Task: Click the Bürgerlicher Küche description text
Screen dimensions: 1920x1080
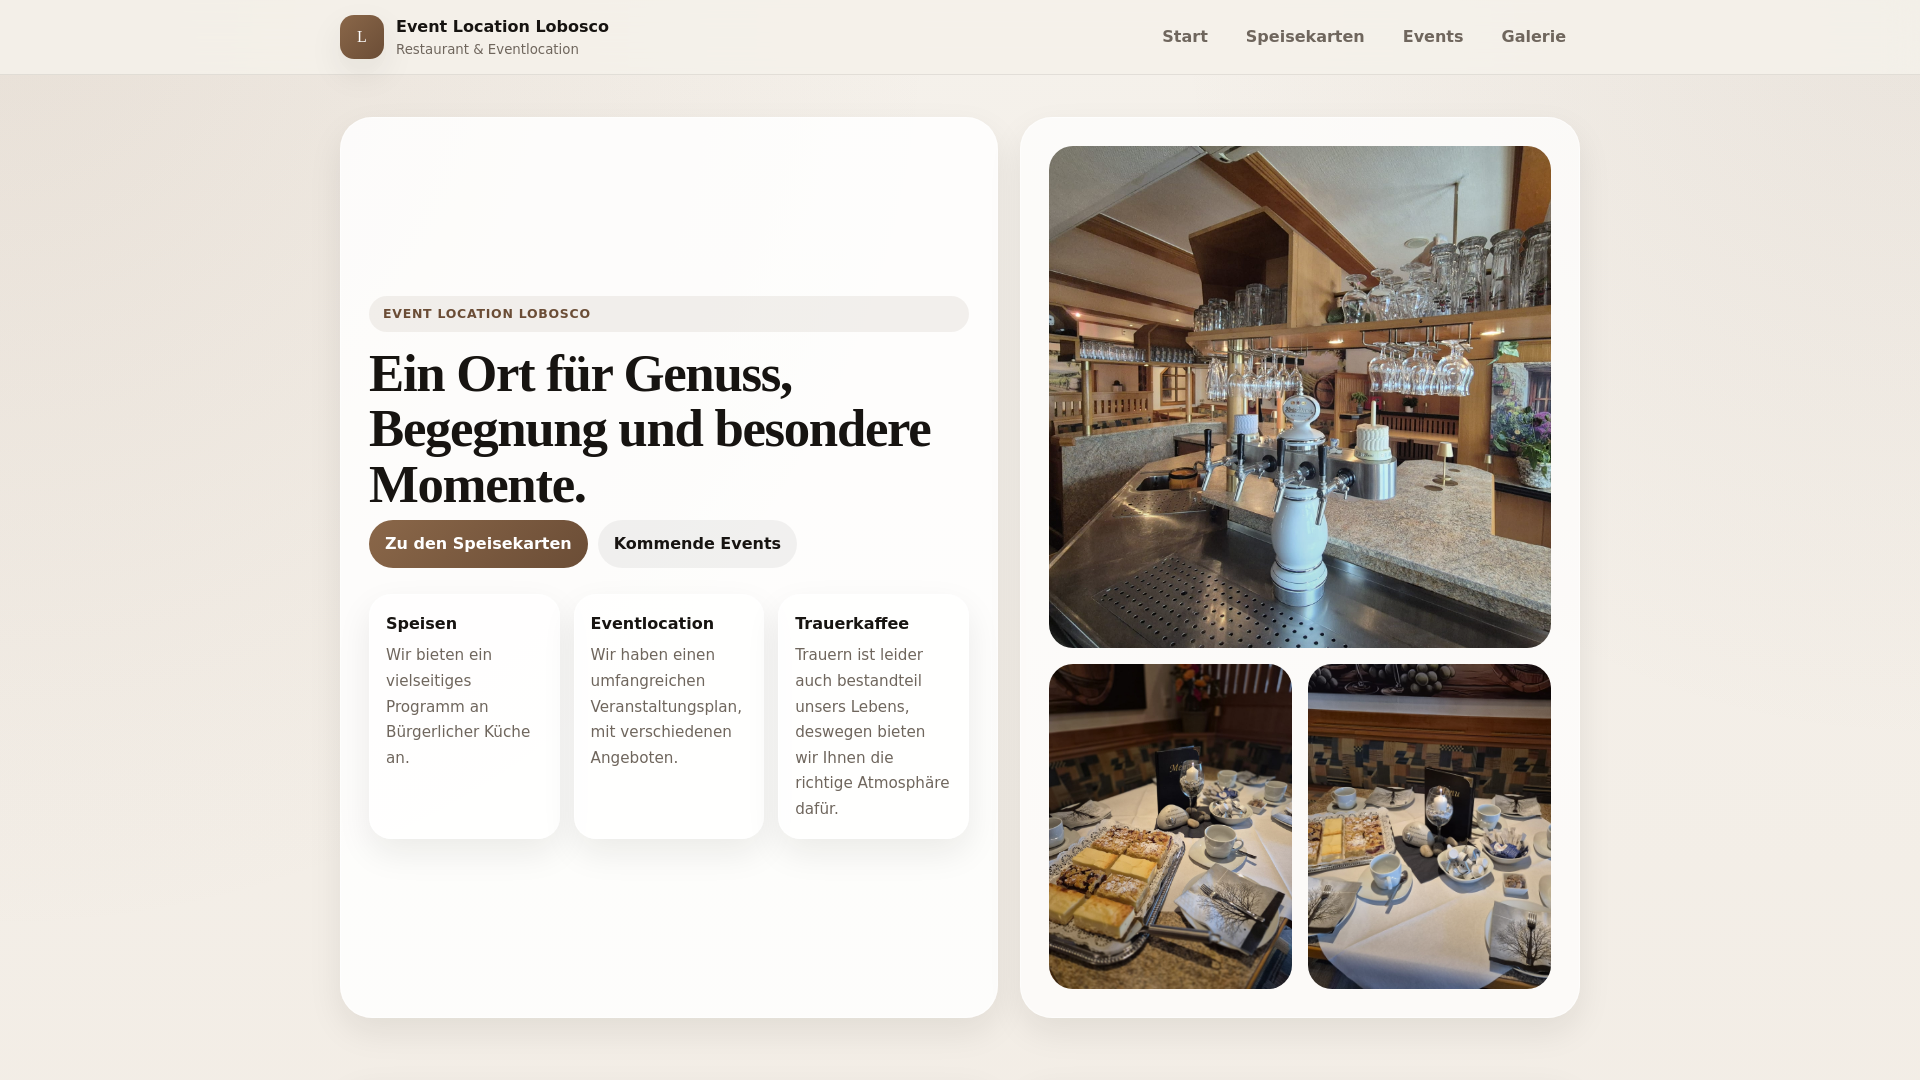Action: tap(458, 706)
